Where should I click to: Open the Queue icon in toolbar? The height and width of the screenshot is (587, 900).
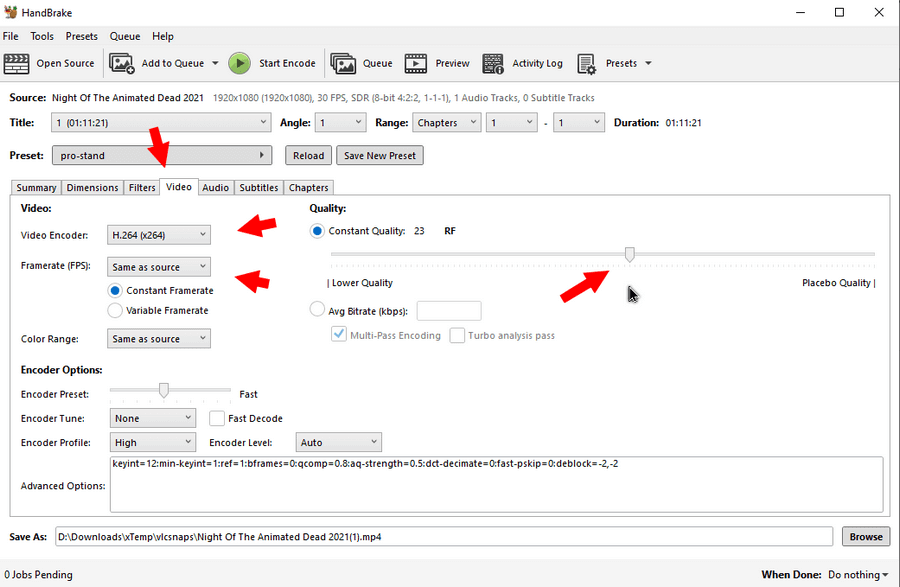pyautogui.click(x=343, y=64)
